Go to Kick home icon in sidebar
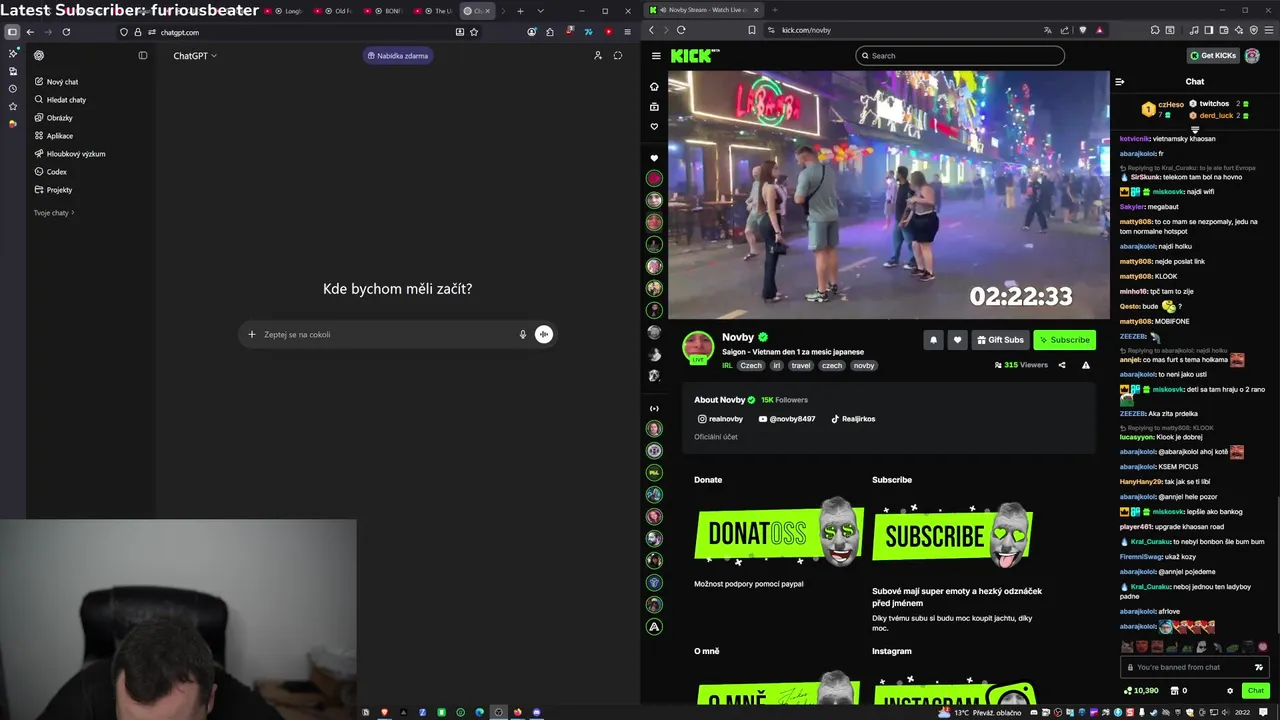The image size is (1280, 720). 654,87
